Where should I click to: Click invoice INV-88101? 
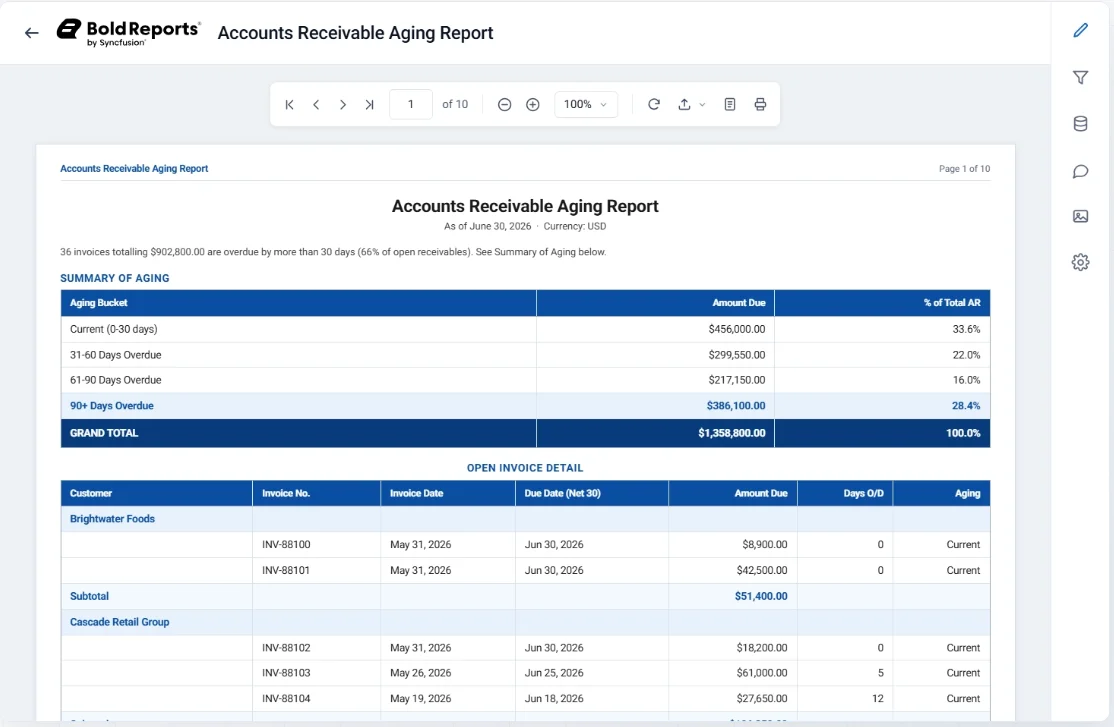[286, 570]
